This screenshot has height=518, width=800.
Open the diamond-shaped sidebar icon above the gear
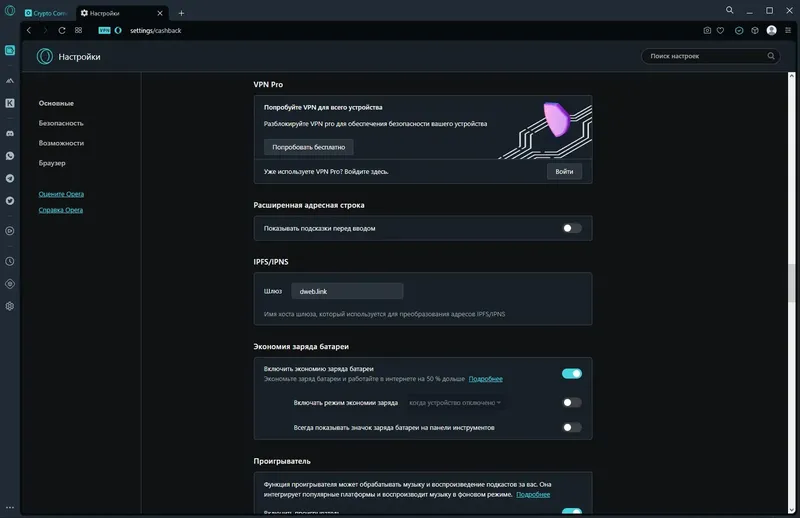(x=10, y=284)
